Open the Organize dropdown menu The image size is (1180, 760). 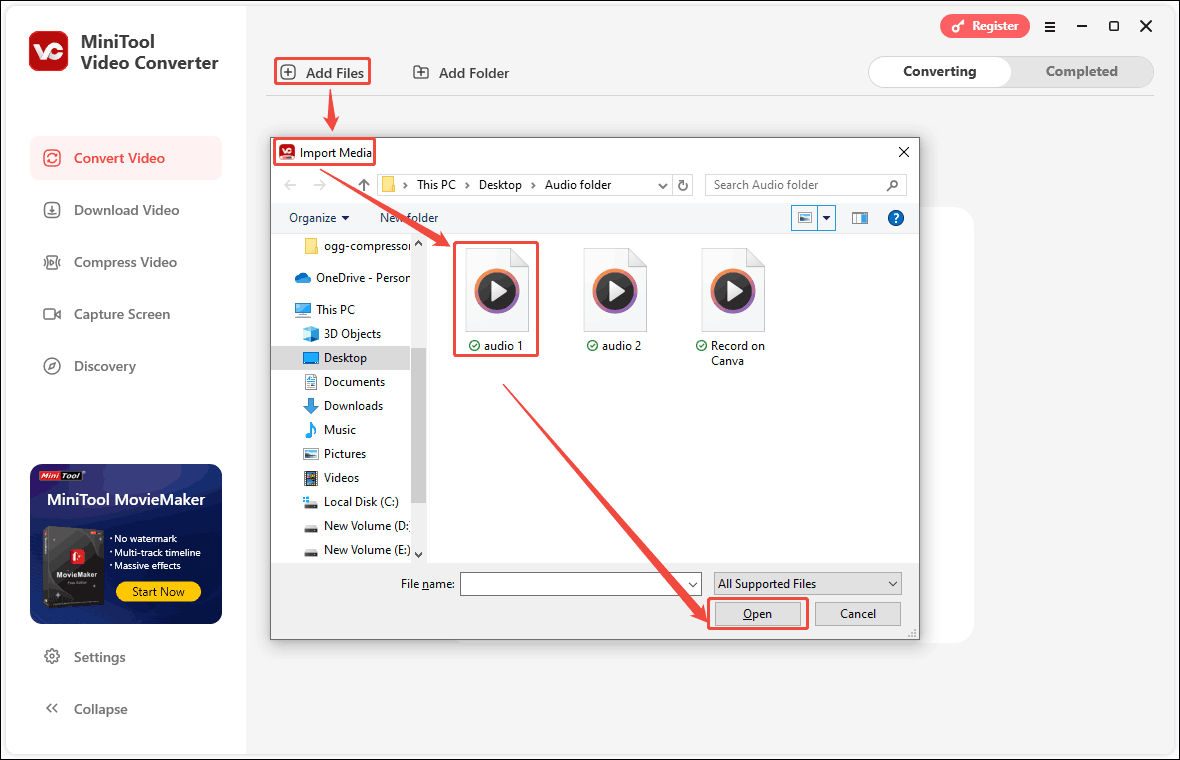click(x=319, y=218)
